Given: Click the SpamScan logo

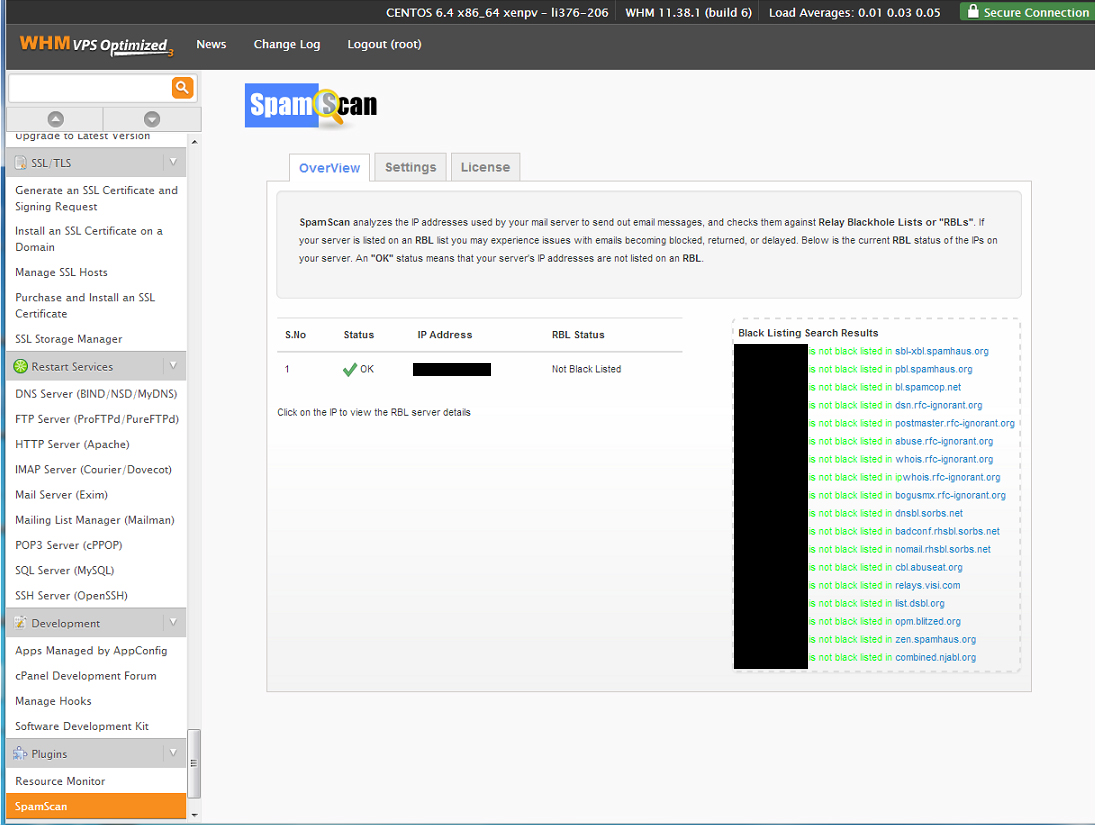Looking at the screenshot, I should (311, 106).
